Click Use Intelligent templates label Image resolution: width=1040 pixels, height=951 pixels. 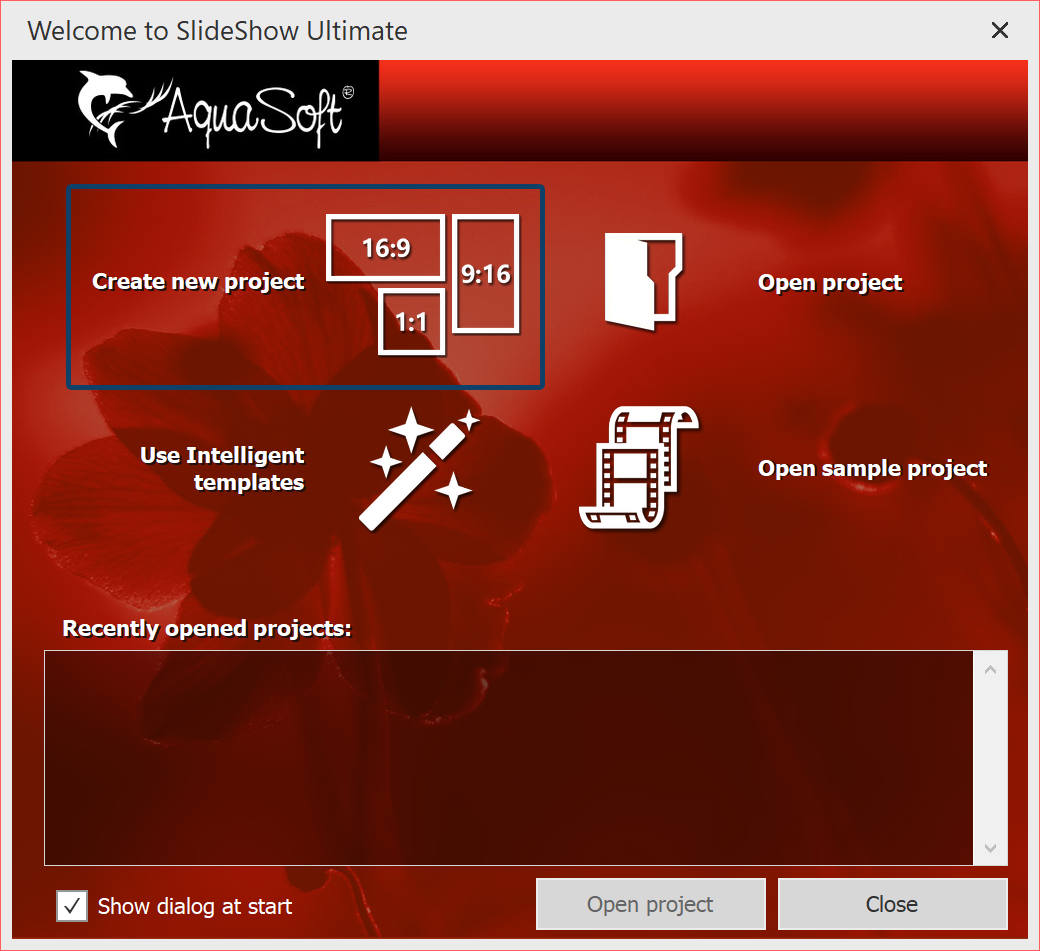pos(222,467)
